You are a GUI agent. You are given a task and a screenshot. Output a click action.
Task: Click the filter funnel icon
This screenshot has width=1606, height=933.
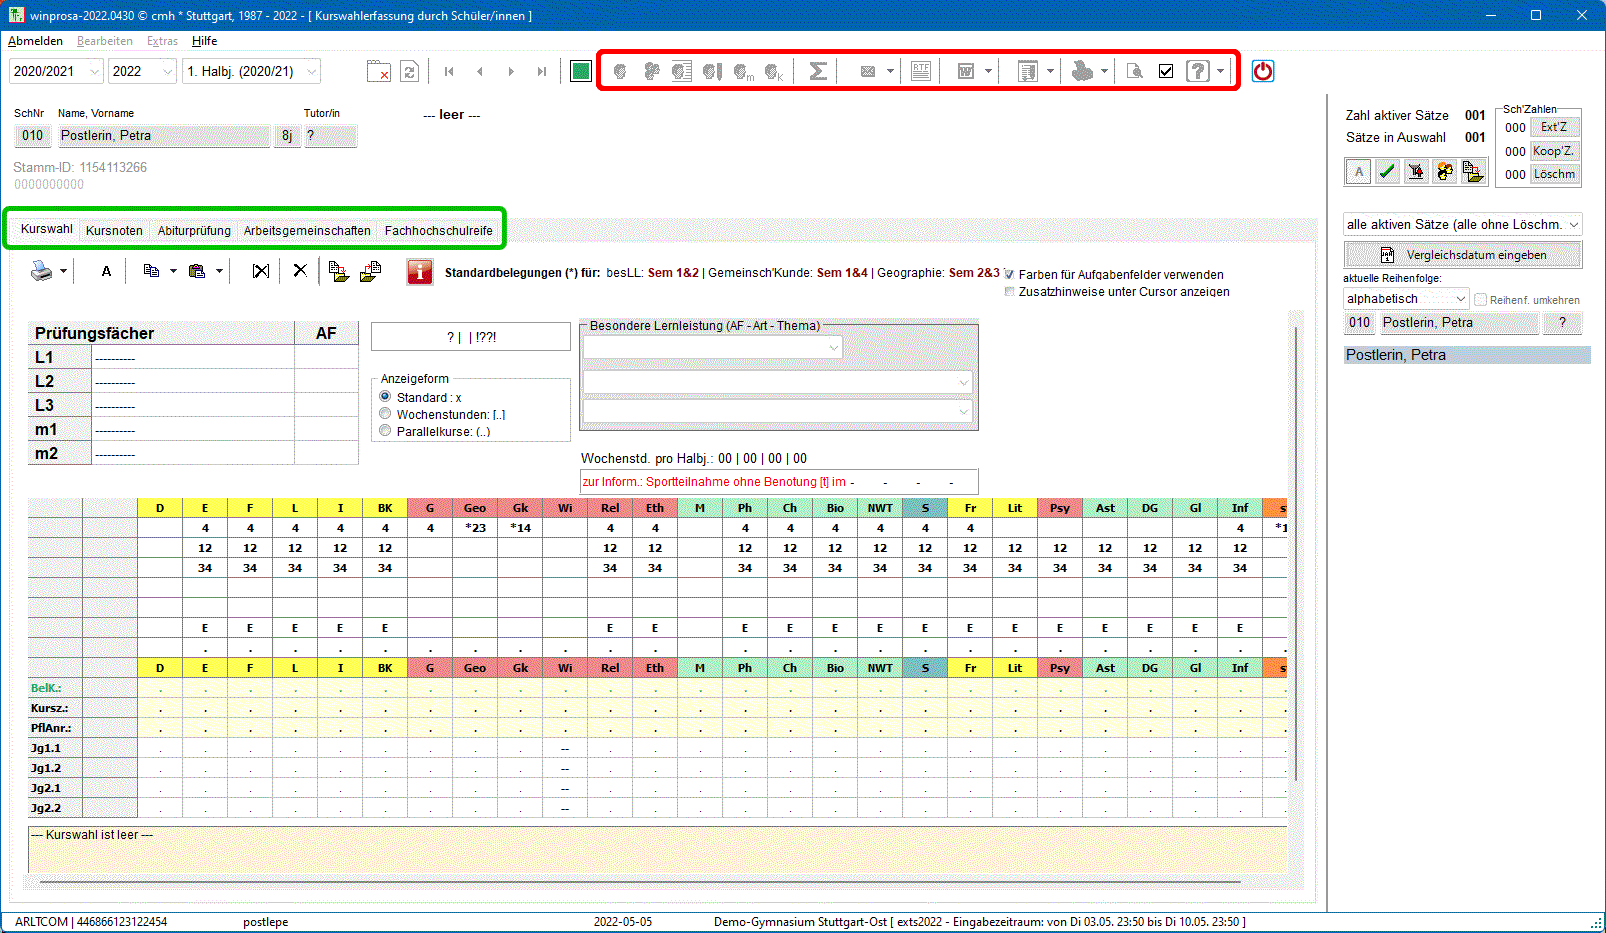[1416, 172]
